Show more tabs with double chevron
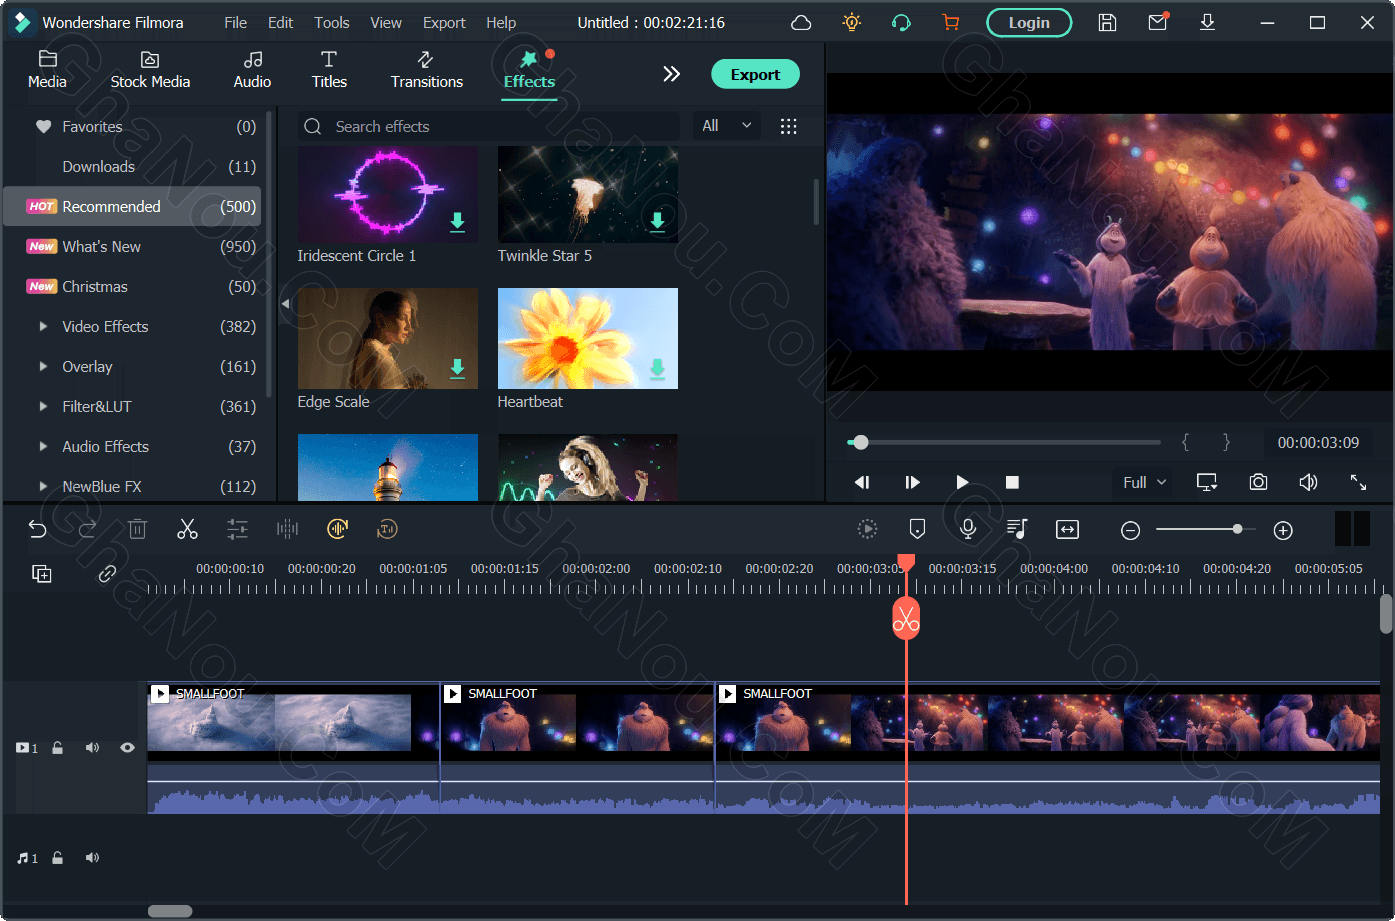 [x=671, y=74]
